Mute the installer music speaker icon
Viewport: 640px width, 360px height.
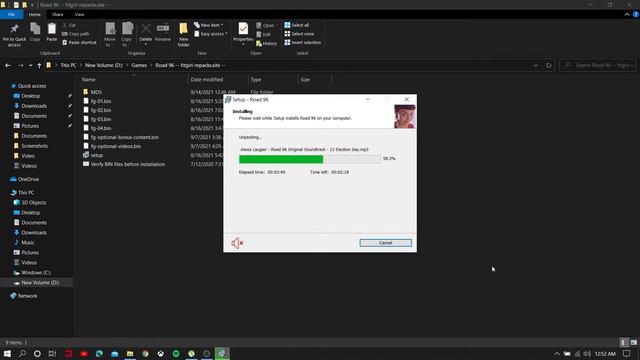point(237,243)
